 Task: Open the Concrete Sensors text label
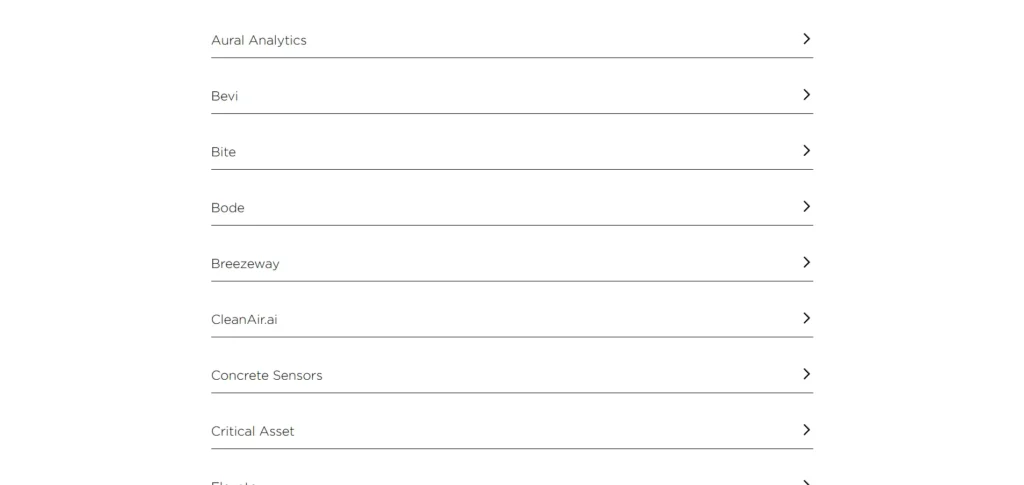tap(266, 375)
